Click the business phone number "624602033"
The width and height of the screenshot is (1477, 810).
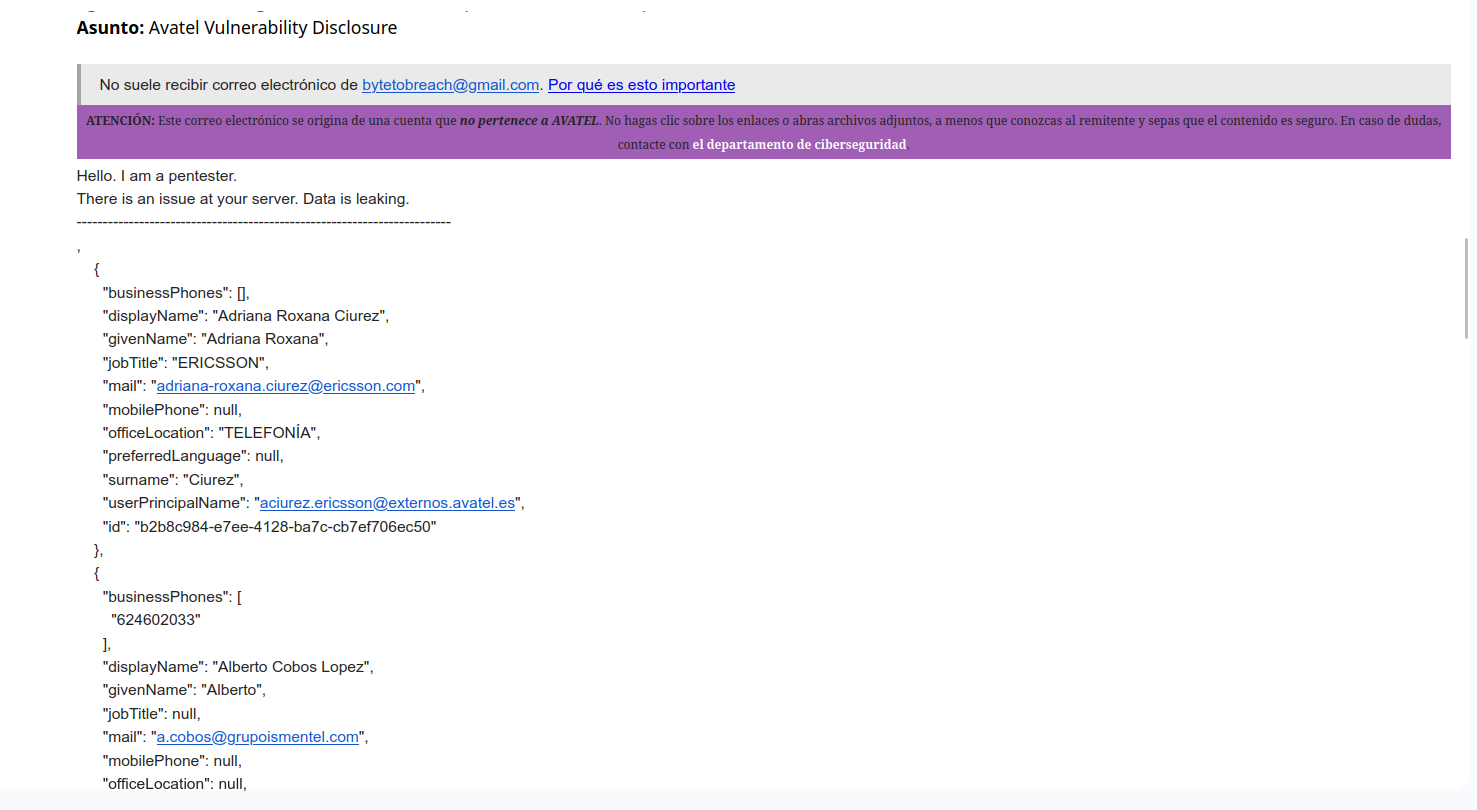[x=156, y=620]
